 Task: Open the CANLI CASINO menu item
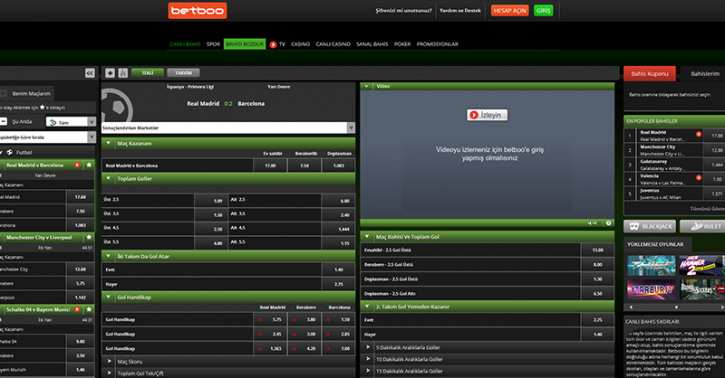(333, 44)
